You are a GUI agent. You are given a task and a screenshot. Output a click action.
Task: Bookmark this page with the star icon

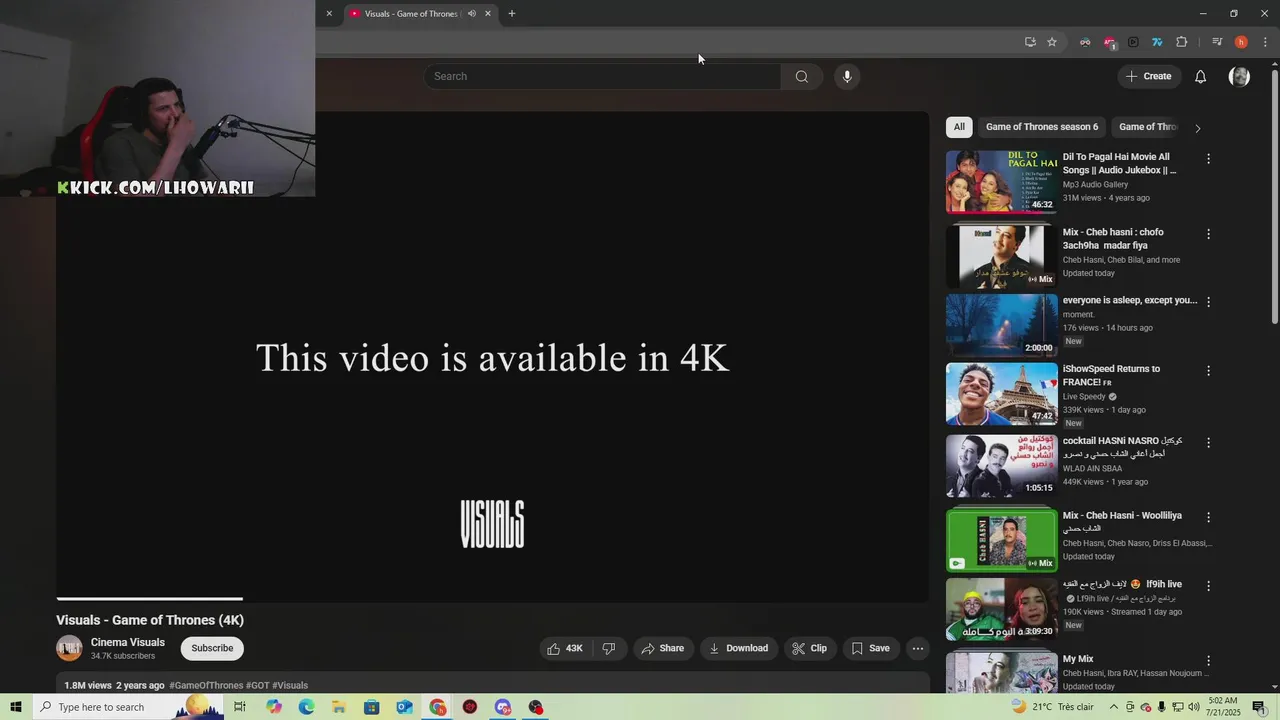1052,42
